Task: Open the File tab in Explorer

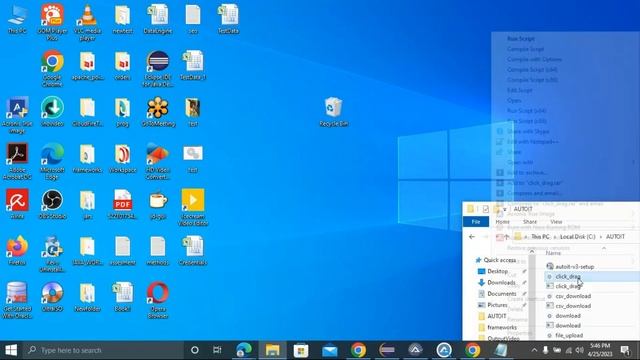Action: click(x=476, y=221)
